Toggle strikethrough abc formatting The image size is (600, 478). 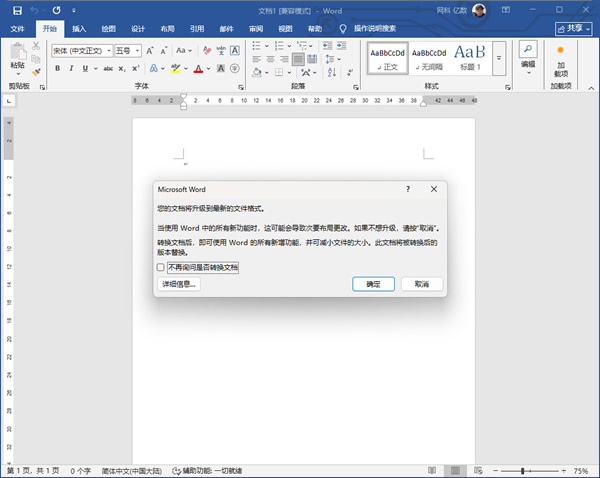click(x=108, y=69)
